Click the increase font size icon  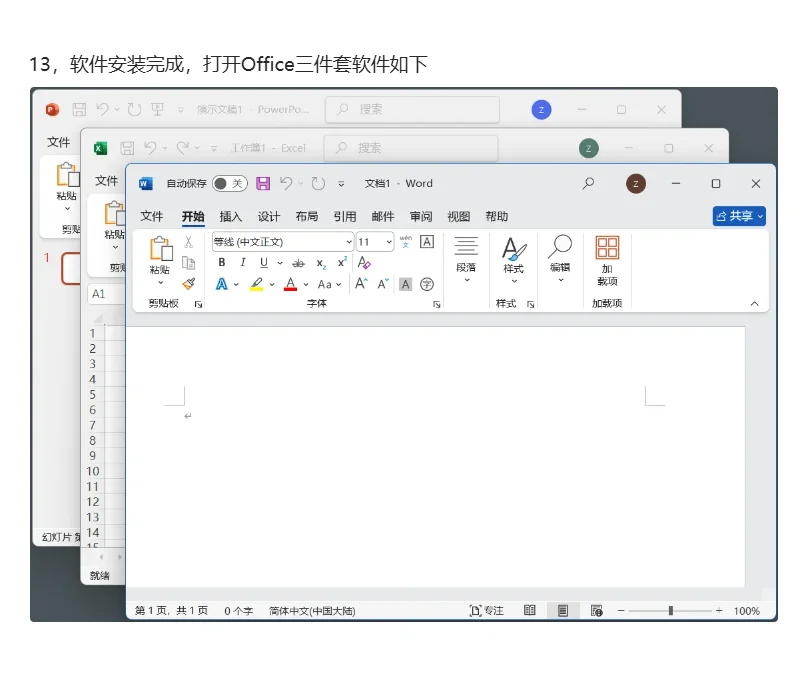tap(359, 282)
